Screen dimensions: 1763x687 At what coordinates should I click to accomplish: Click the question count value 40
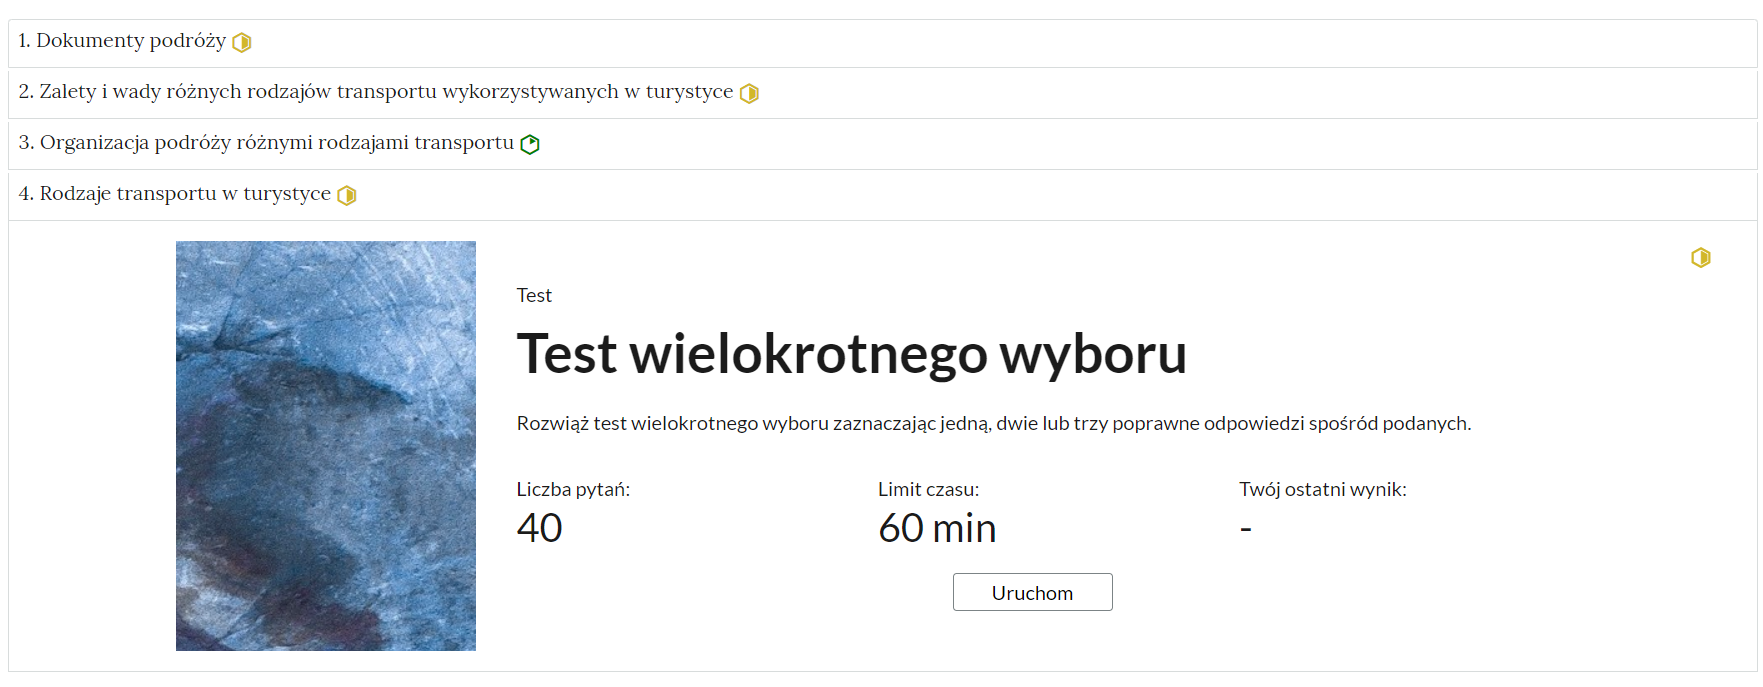(x=540, y=528)
